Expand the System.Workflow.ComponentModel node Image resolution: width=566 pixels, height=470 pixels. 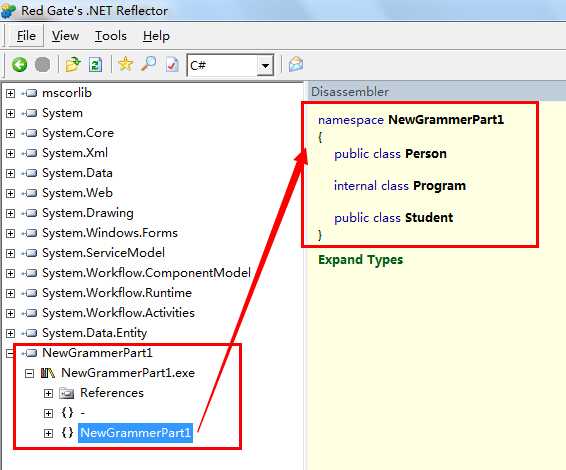(10, 274)
